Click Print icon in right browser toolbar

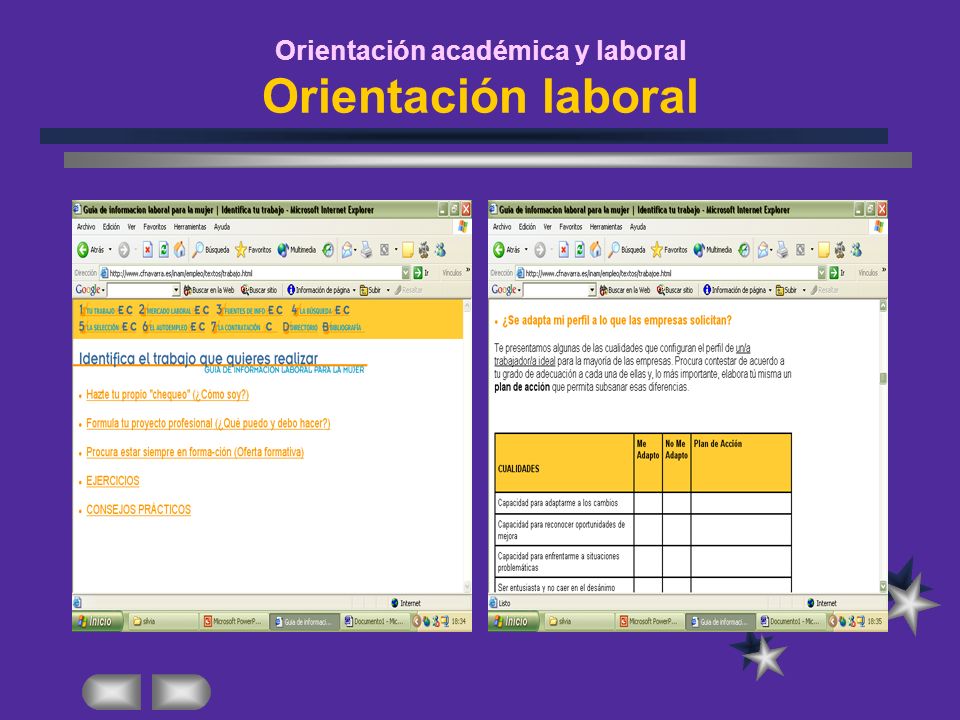782,250
